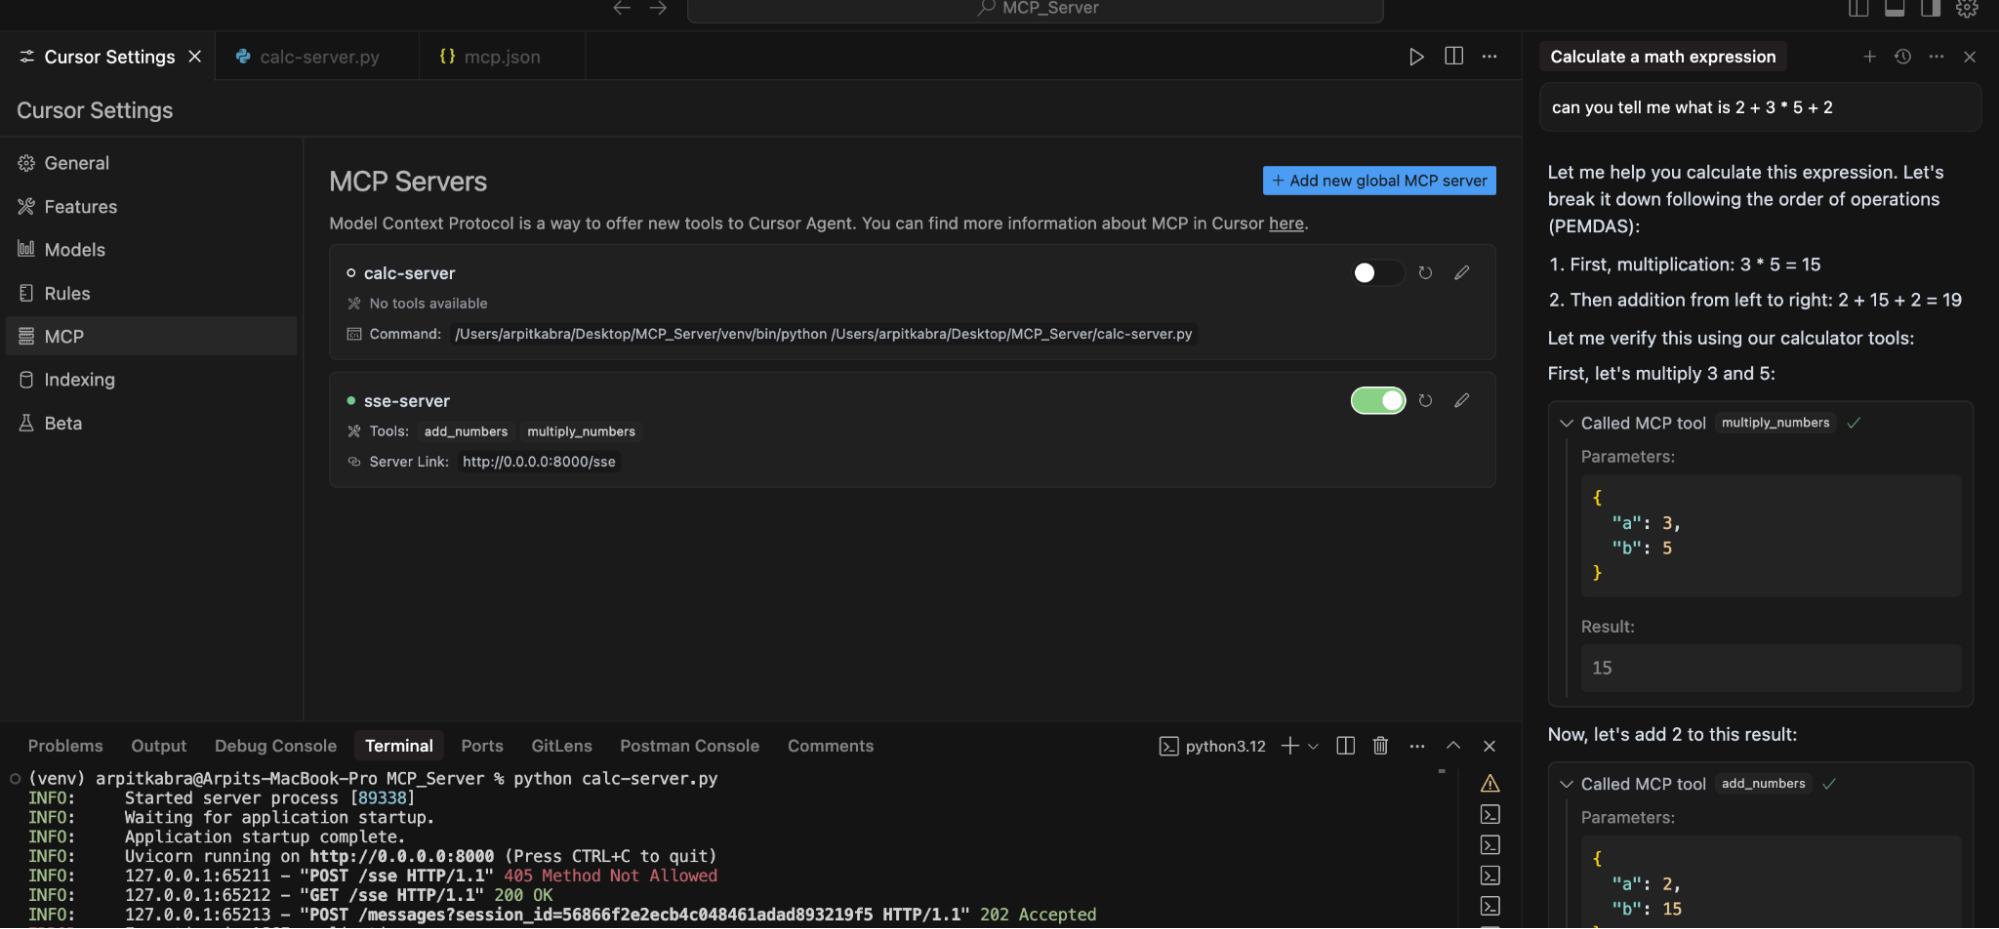The image size is (1999, 929).
Task: Open the MCP documentation 'here' link
Action: pyautogui.click(x=1286, y=223)
